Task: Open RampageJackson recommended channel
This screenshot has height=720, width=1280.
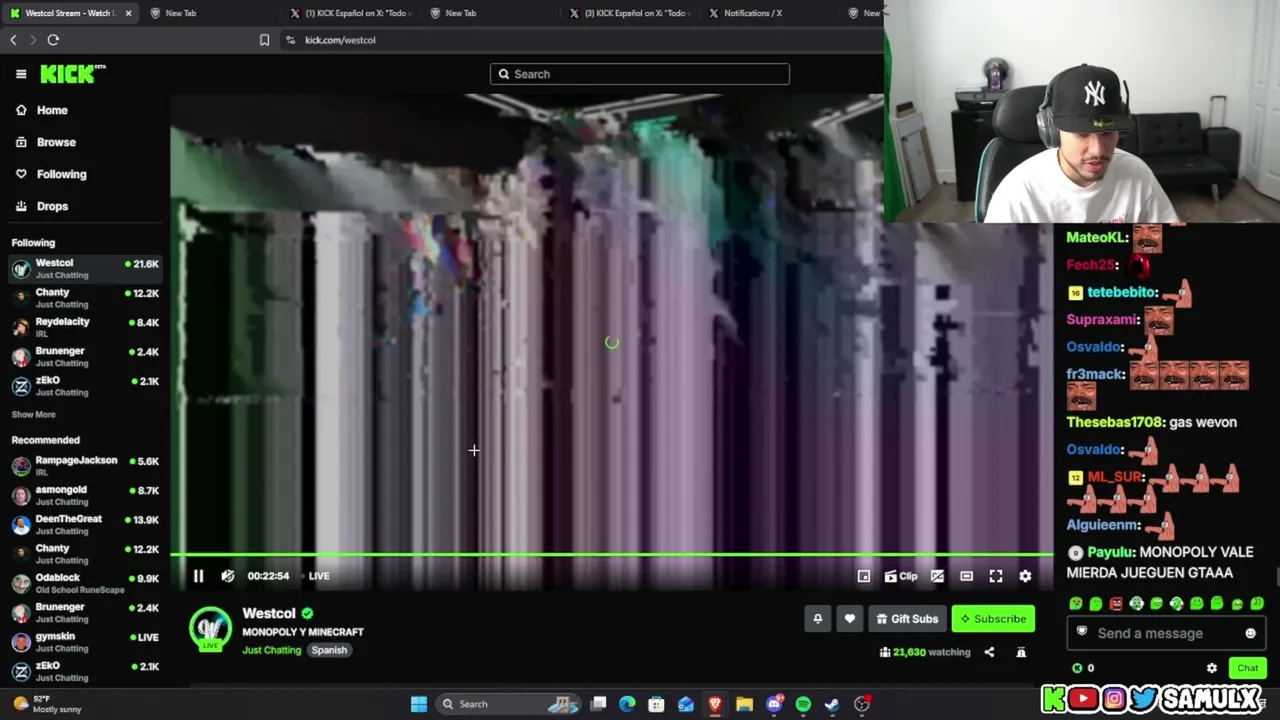Action: (x=85, y=466)
